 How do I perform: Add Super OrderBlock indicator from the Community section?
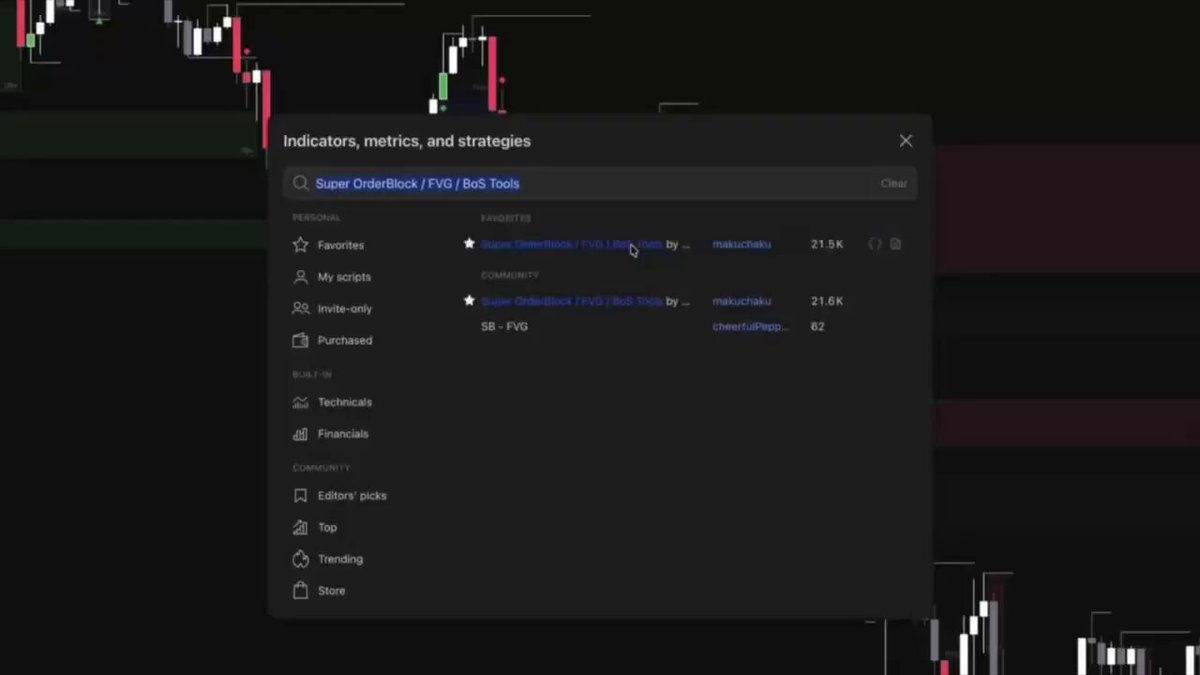(x=586, y=301)
